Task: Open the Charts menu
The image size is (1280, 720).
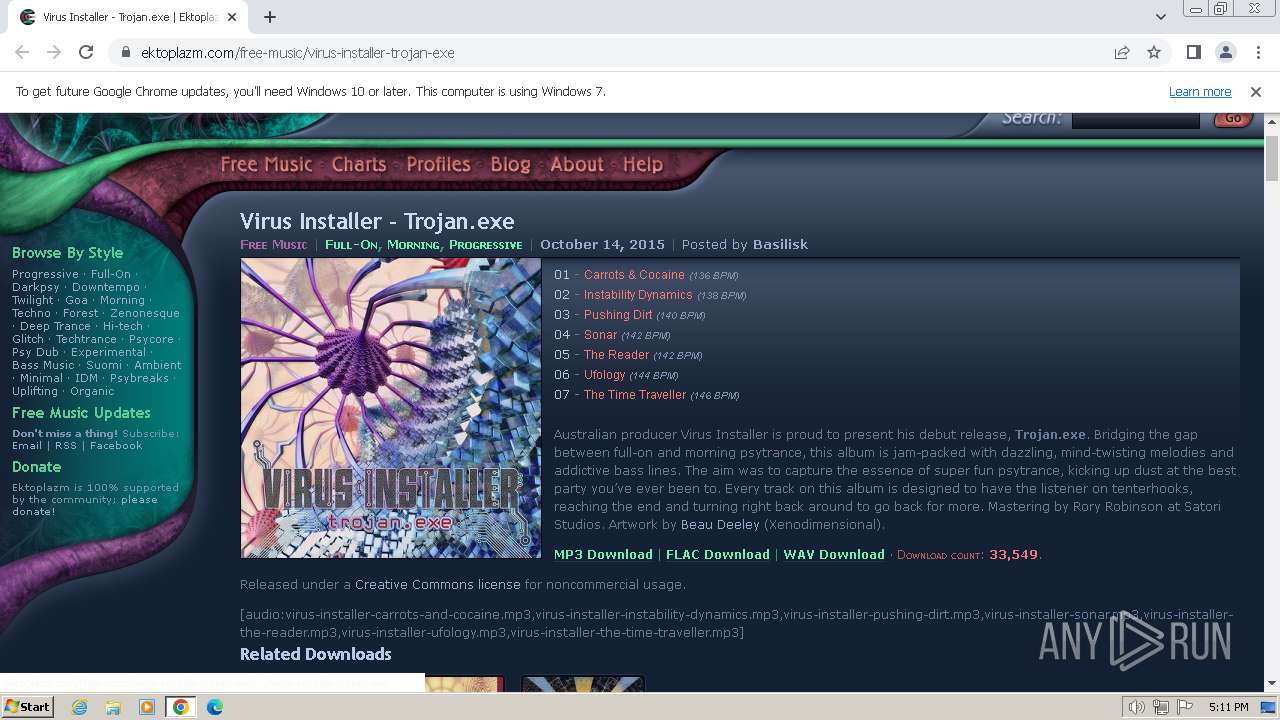Action: pyautogui.click(x=359, y=164)
